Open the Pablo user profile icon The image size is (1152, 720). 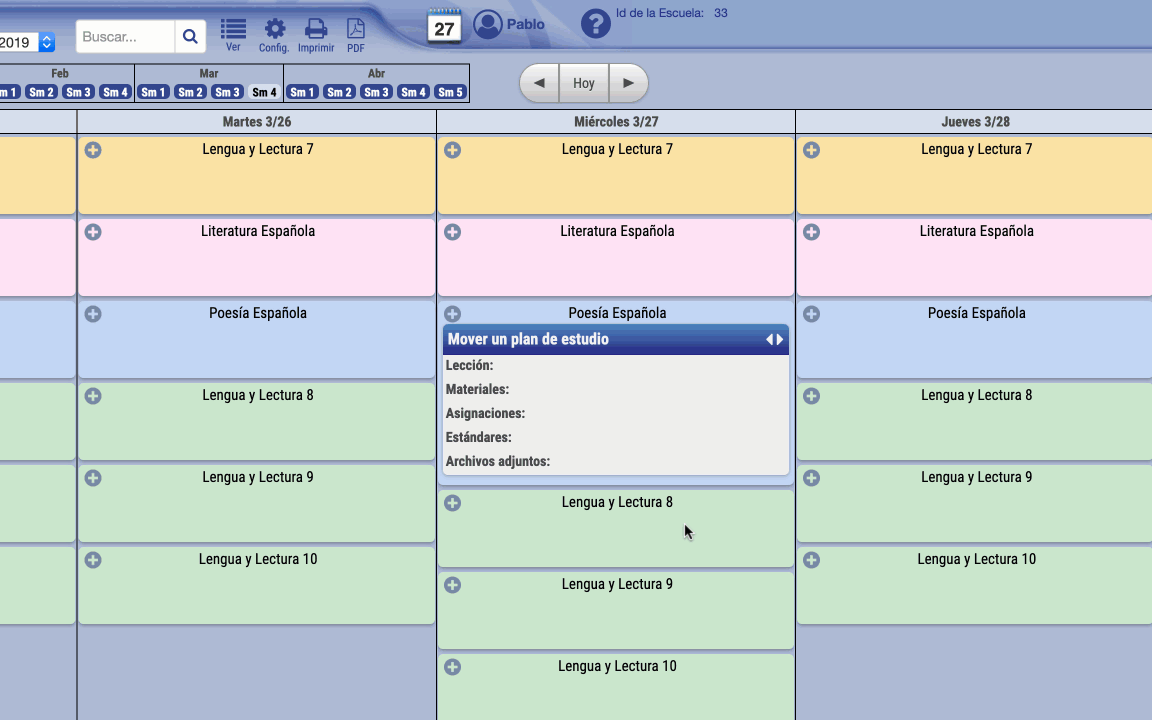[488, 25]
